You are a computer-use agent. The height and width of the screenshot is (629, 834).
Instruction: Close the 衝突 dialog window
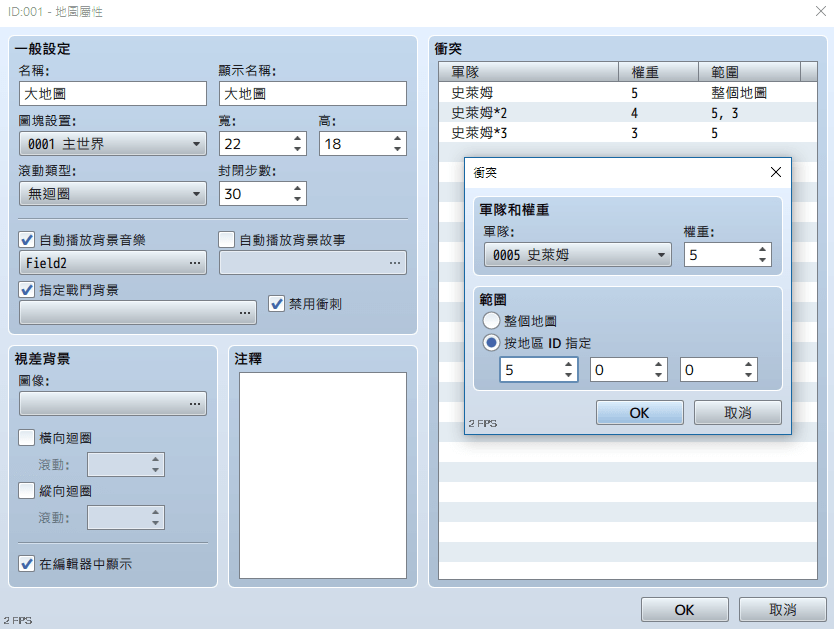tap(775, 172)
